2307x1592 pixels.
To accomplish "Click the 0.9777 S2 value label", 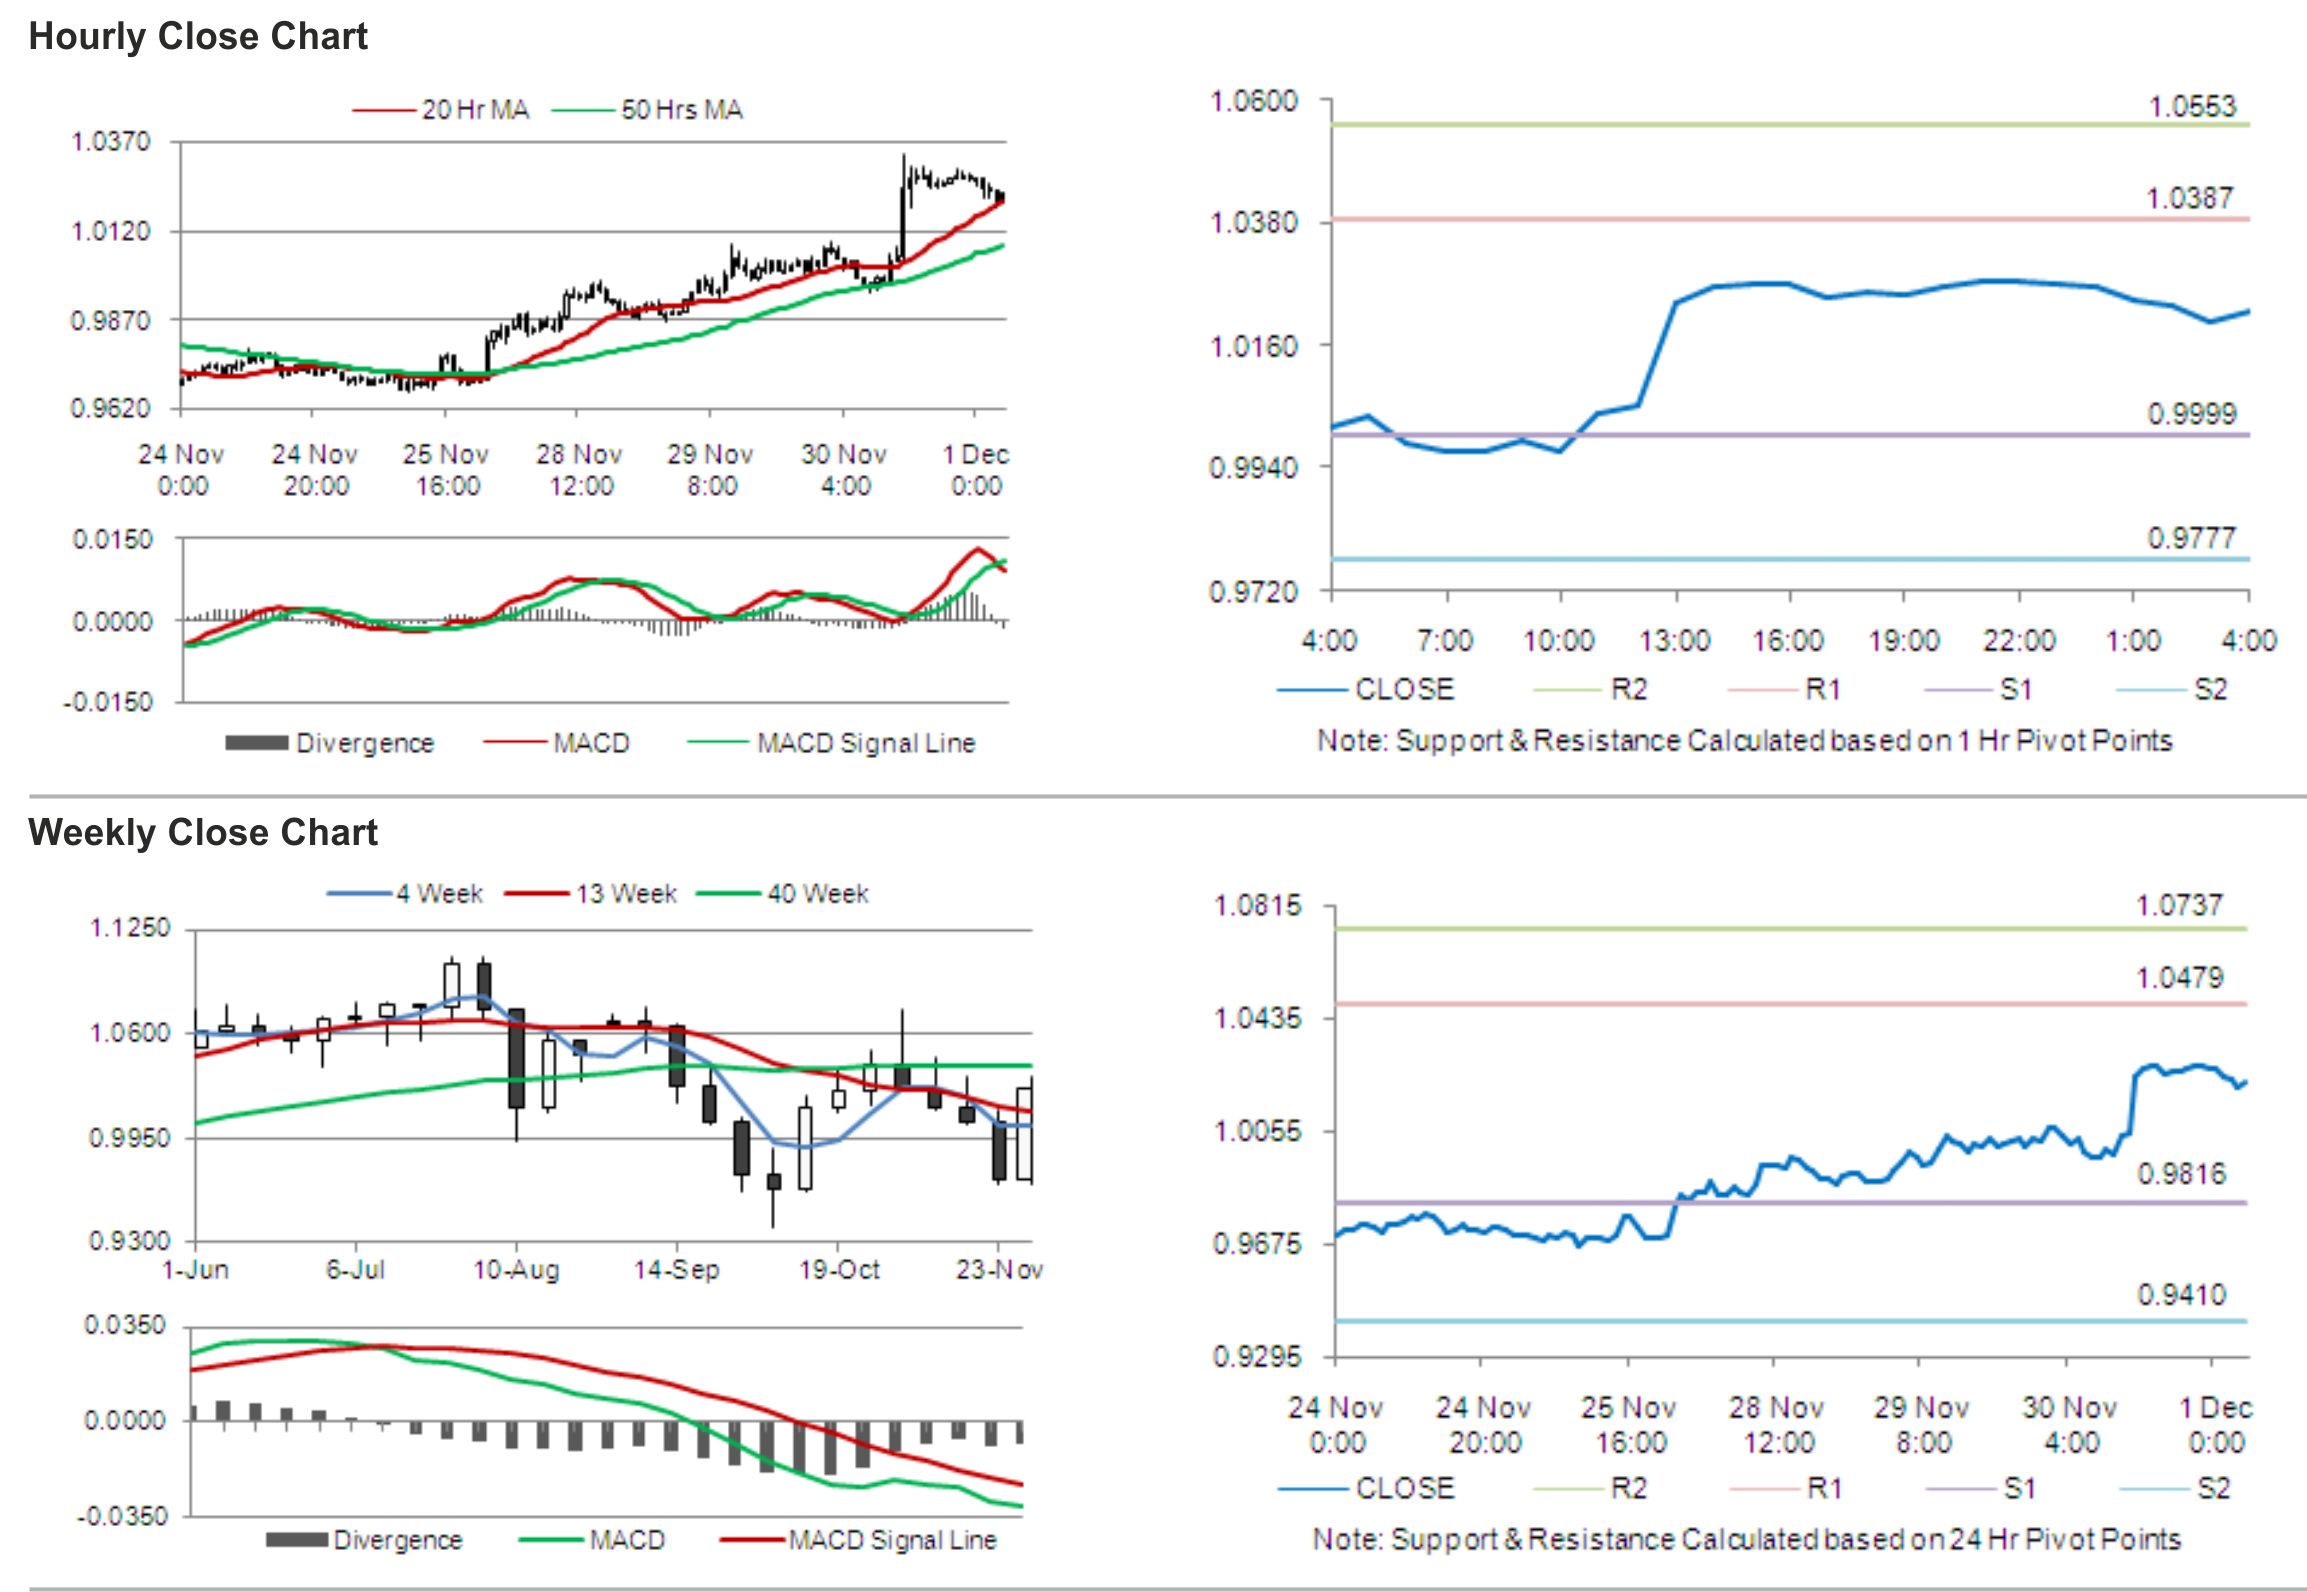I will [2191, 538].
